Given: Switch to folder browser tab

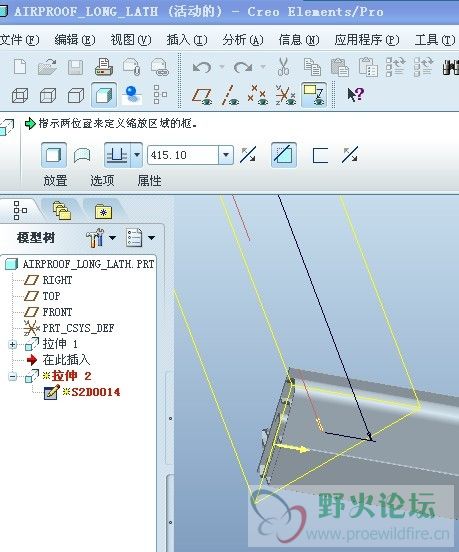Looking at the screenshot, I should pos(62,211).
